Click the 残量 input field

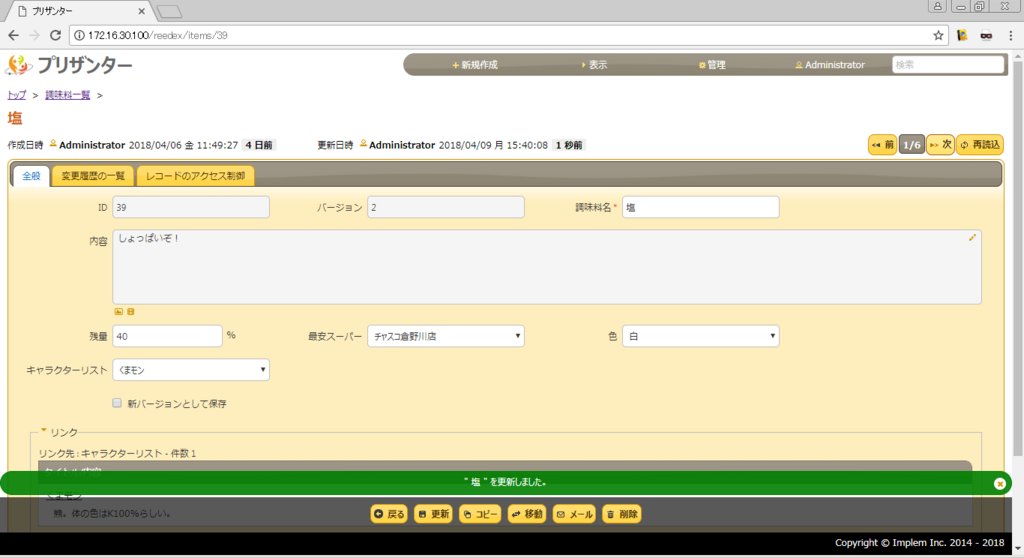tap(167, 336)
